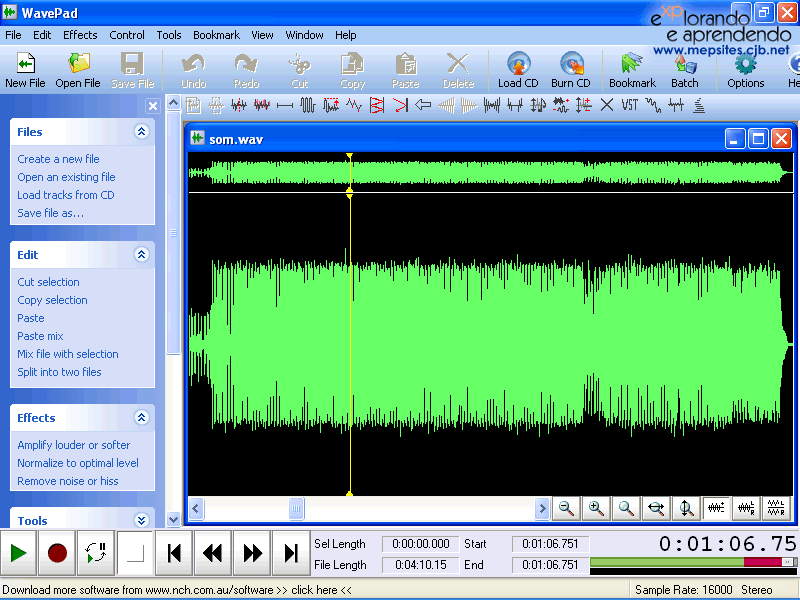800x600 pixels.
Task: Click the Fast Forward button
Action: pos(252,553)
